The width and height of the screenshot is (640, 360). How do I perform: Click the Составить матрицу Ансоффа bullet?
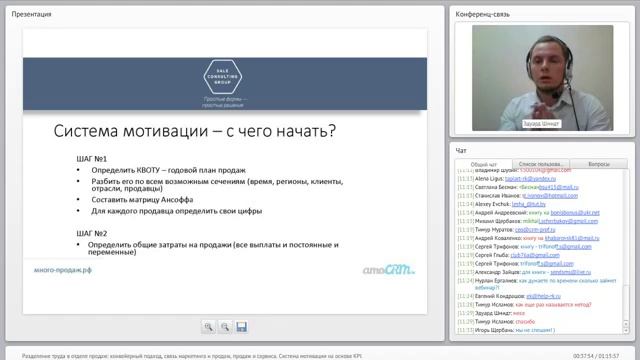click(142, 200)
